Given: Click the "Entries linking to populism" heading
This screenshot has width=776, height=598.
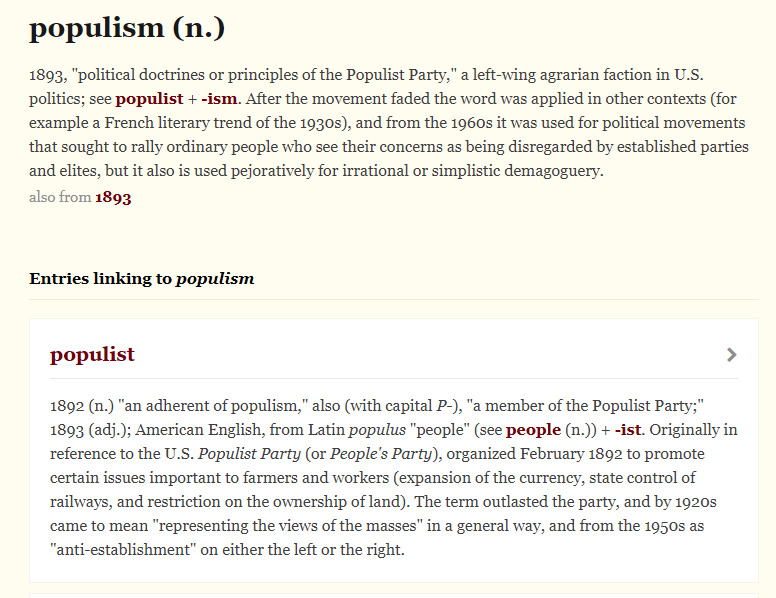Looking at the screenshot, I should [141, 278].
